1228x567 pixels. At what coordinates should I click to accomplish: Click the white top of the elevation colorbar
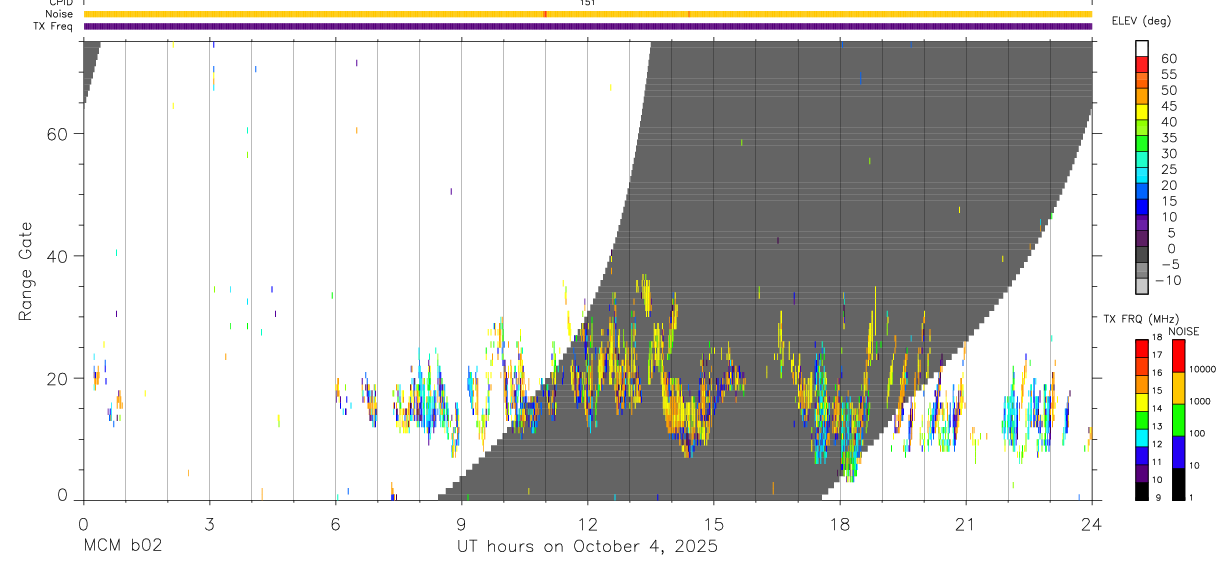1141,48
